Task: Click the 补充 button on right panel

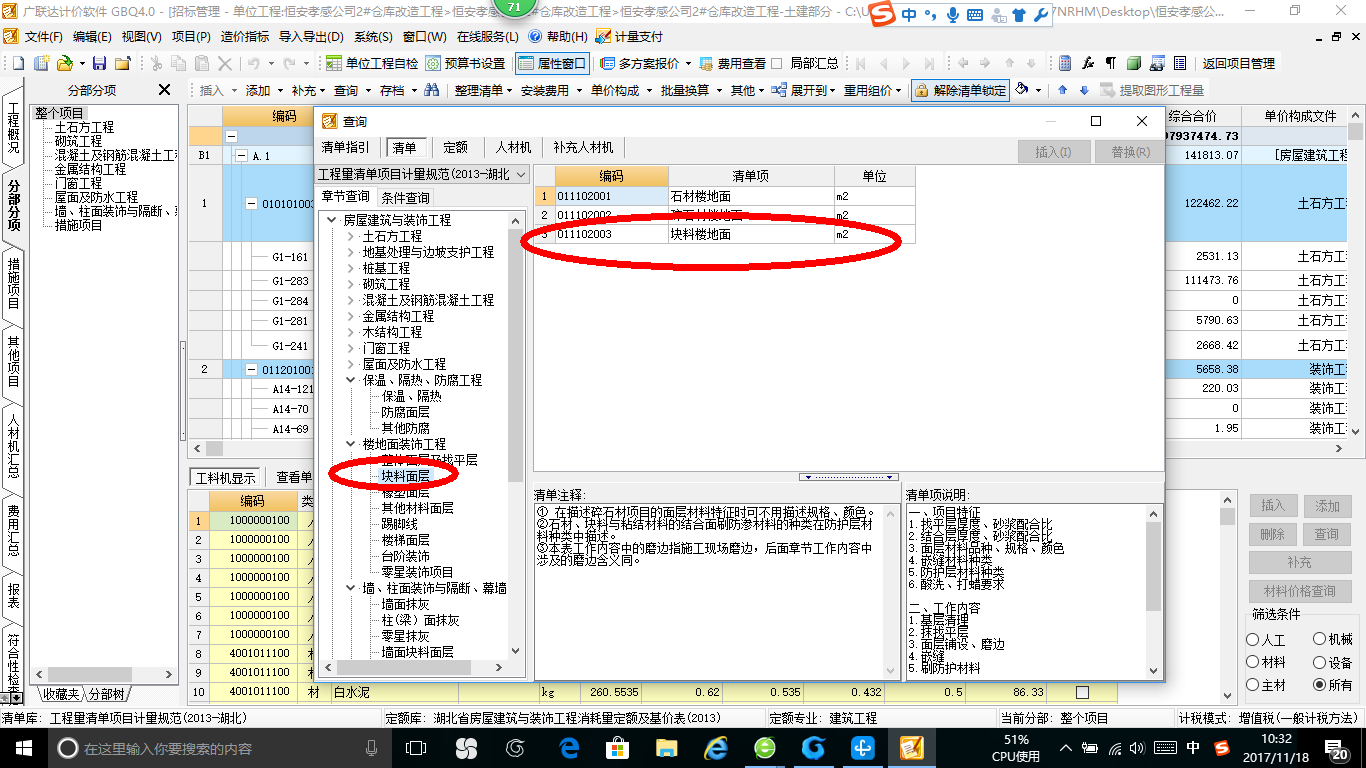Action: [x=1299, y=563]
